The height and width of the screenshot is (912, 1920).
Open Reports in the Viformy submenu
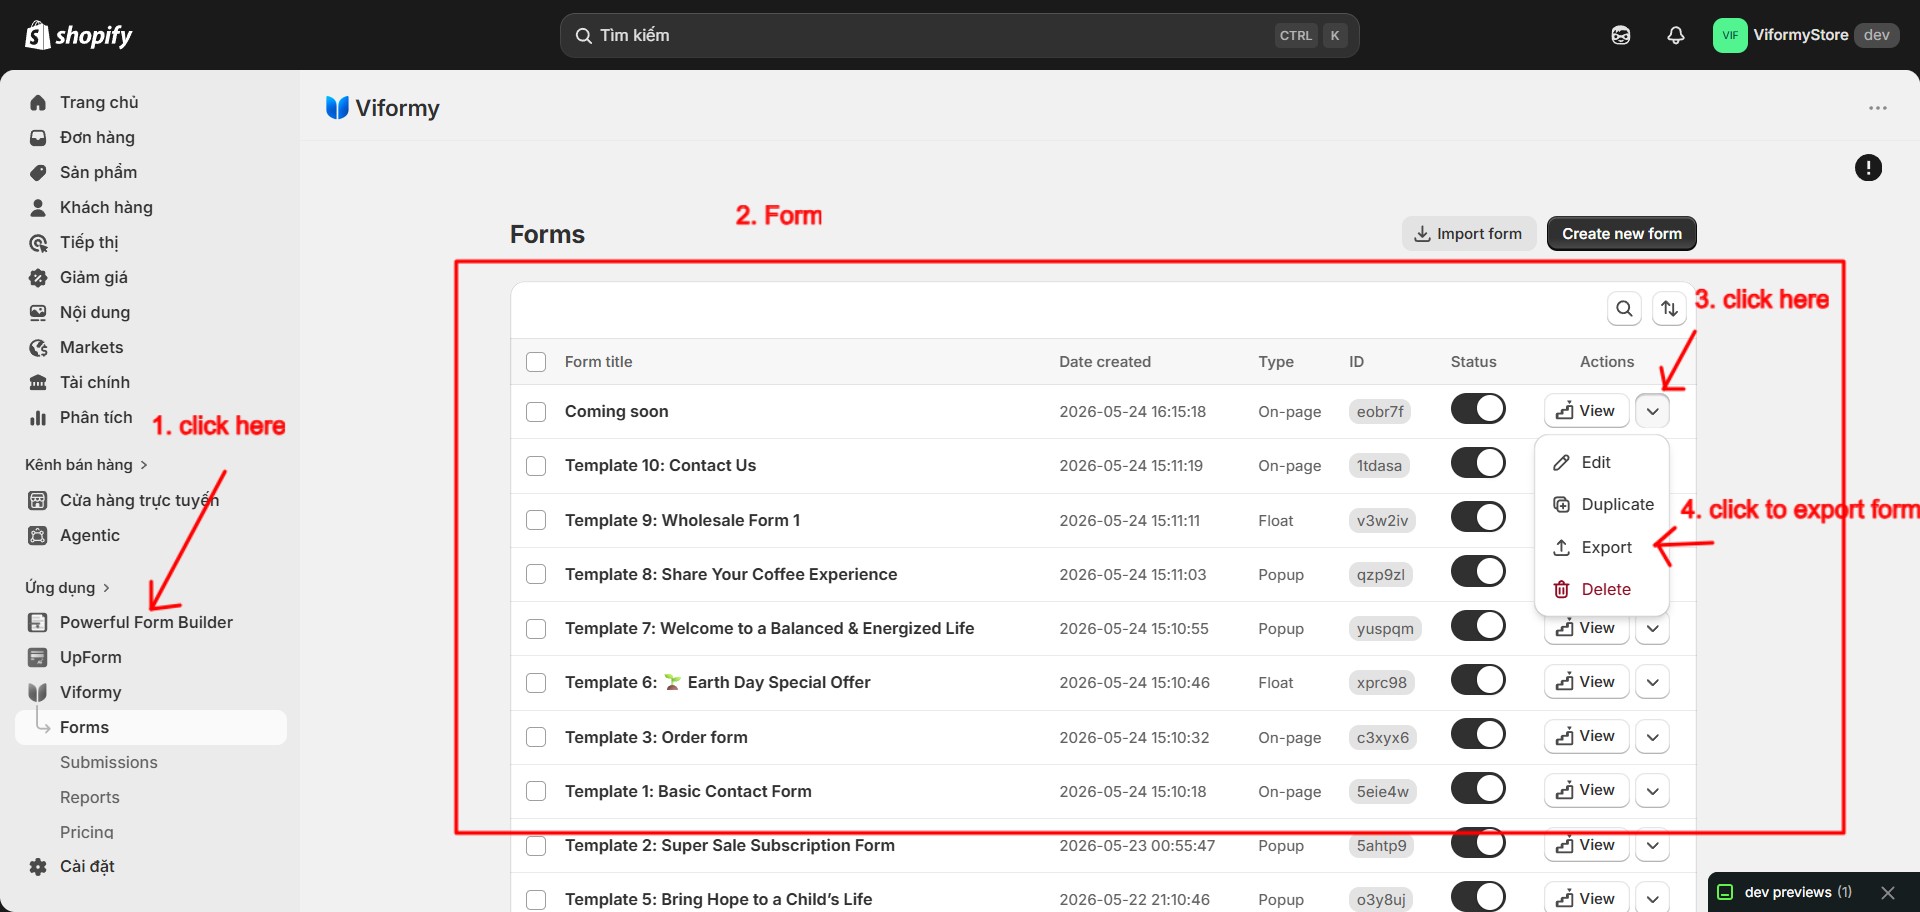coord(90,797)
